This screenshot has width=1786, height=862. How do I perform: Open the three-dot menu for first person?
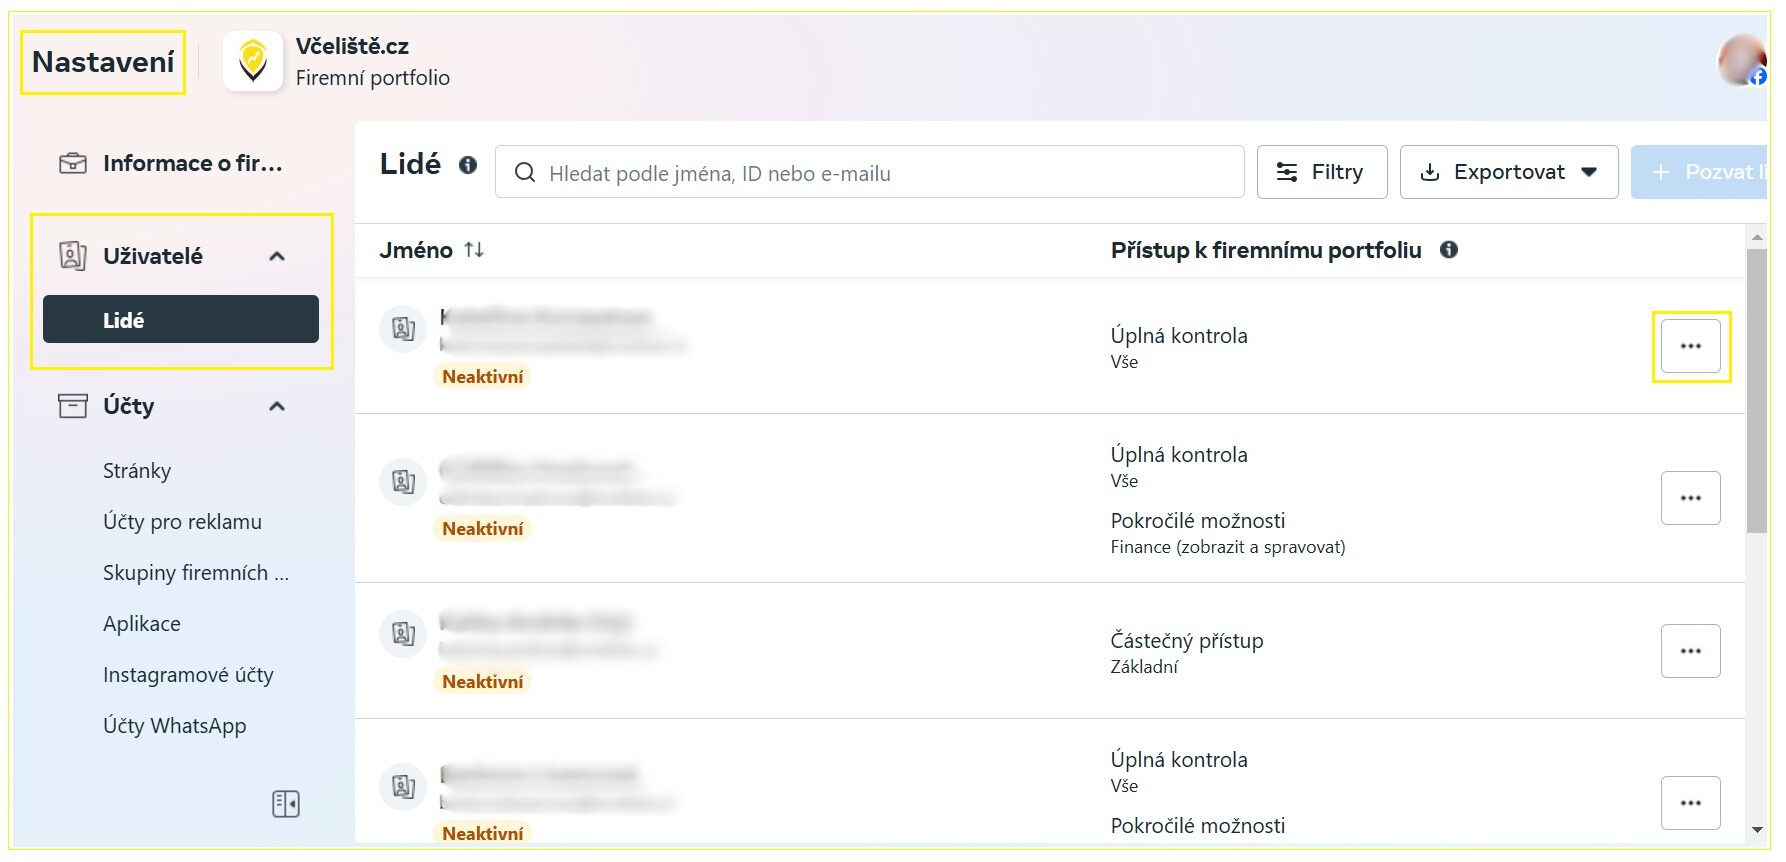point(1690,346)
